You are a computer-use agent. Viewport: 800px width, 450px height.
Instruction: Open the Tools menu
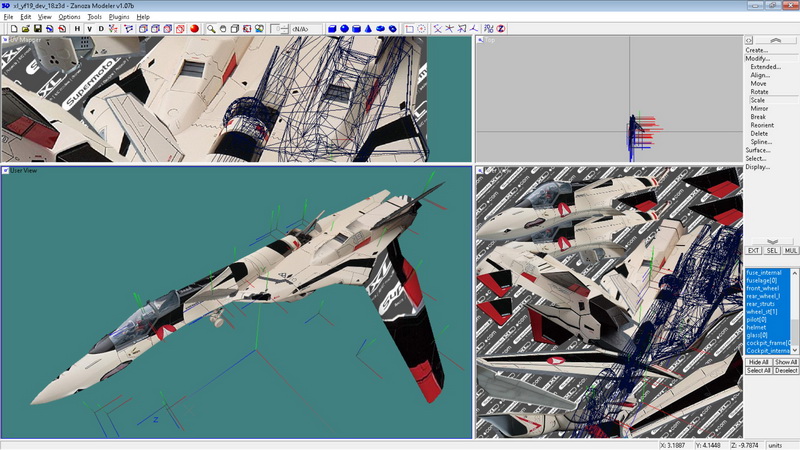tap(94, 17)
